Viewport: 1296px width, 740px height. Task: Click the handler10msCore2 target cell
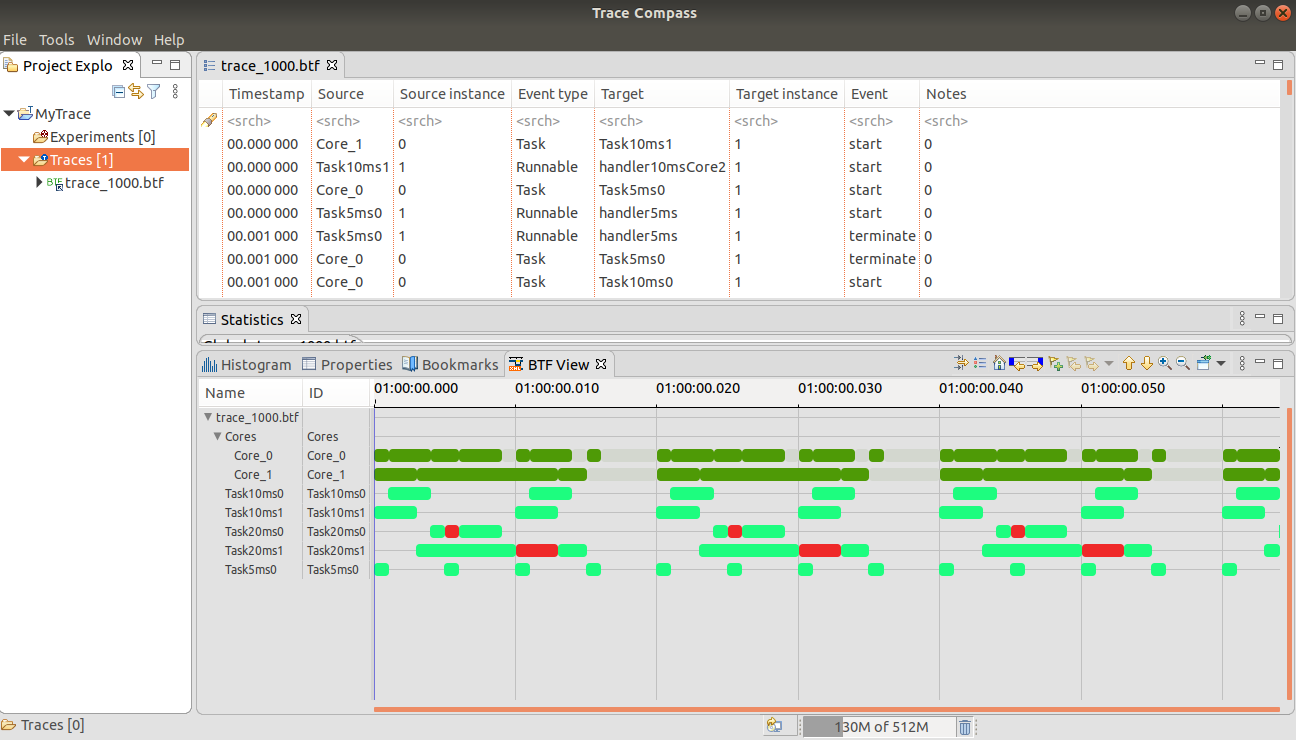(662, 167)
